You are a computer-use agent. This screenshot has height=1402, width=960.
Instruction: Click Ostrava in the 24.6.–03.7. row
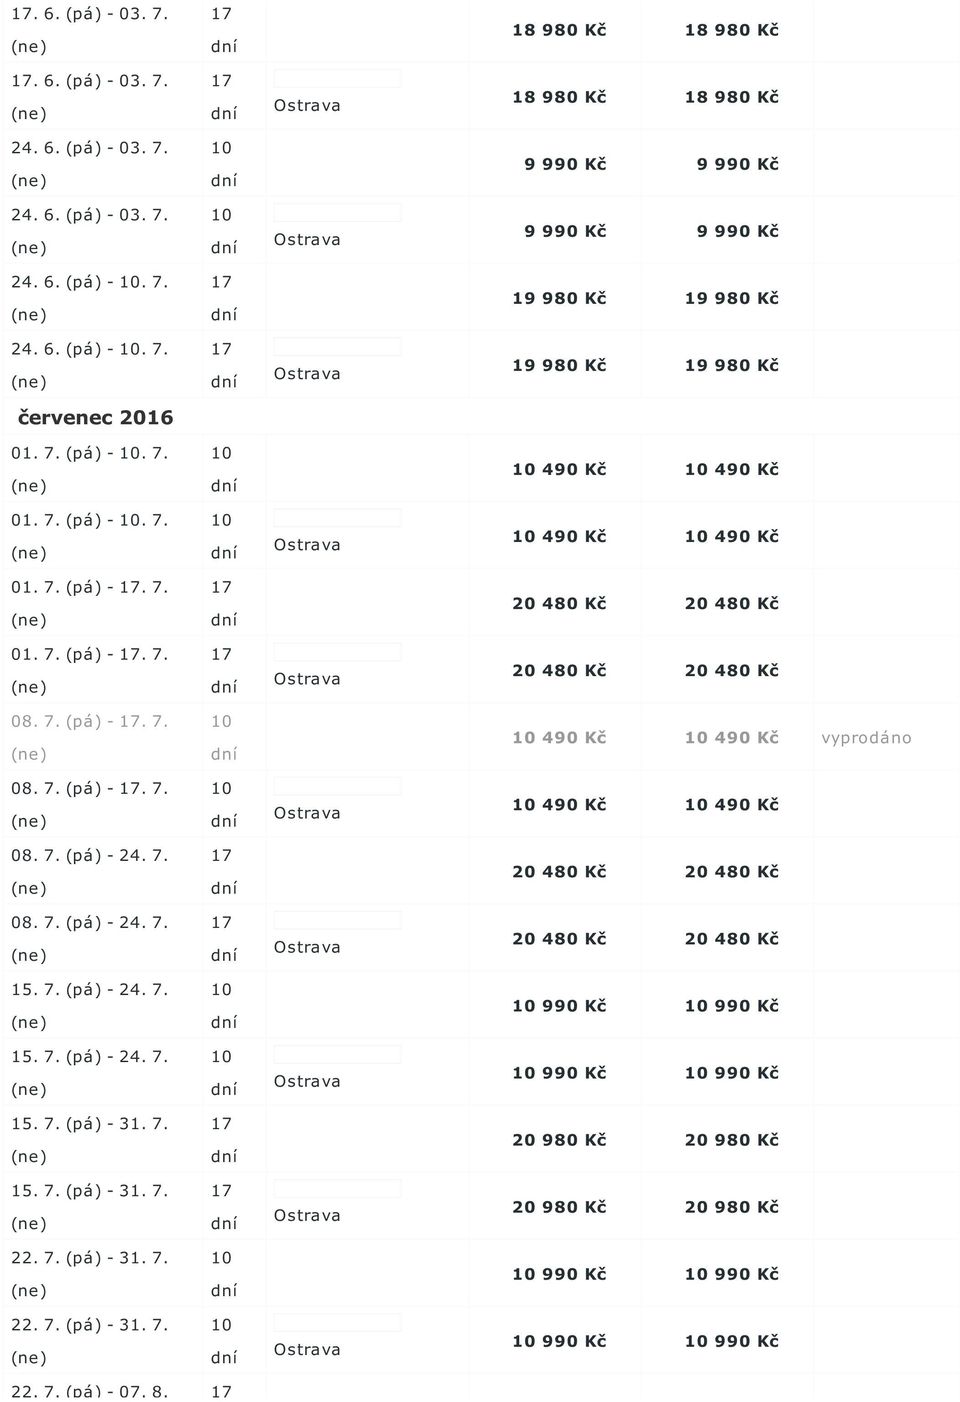(x=307, y=240)
